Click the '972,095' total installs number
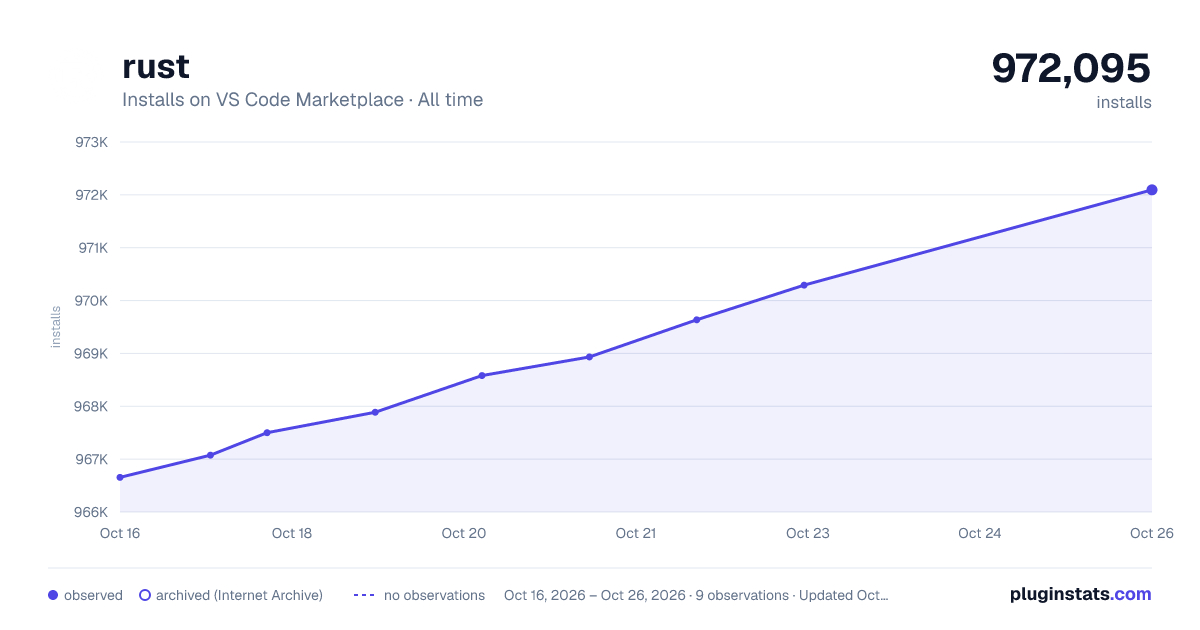This screenshot has width=1200, height=630. click(1071, 68)
